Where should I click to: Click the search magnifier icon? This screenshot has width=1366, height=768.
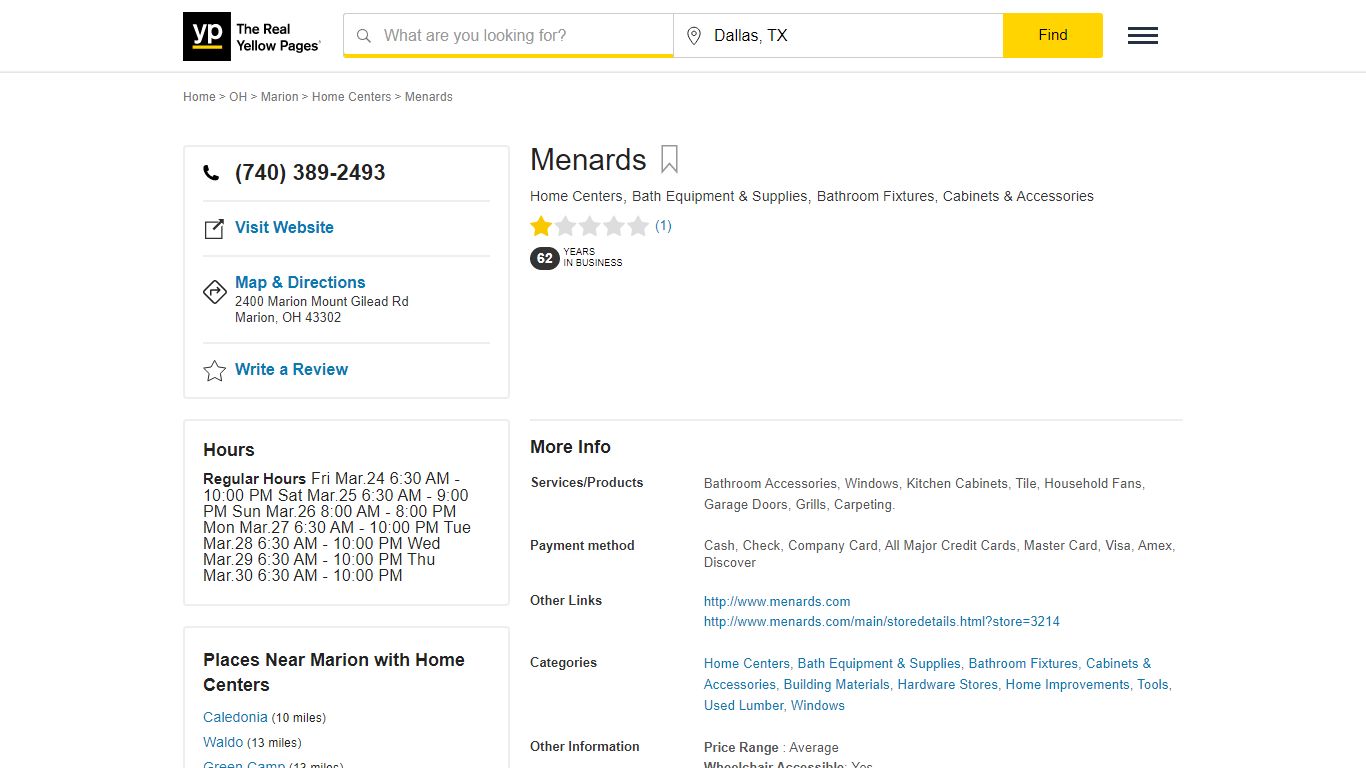coord(364,36)
